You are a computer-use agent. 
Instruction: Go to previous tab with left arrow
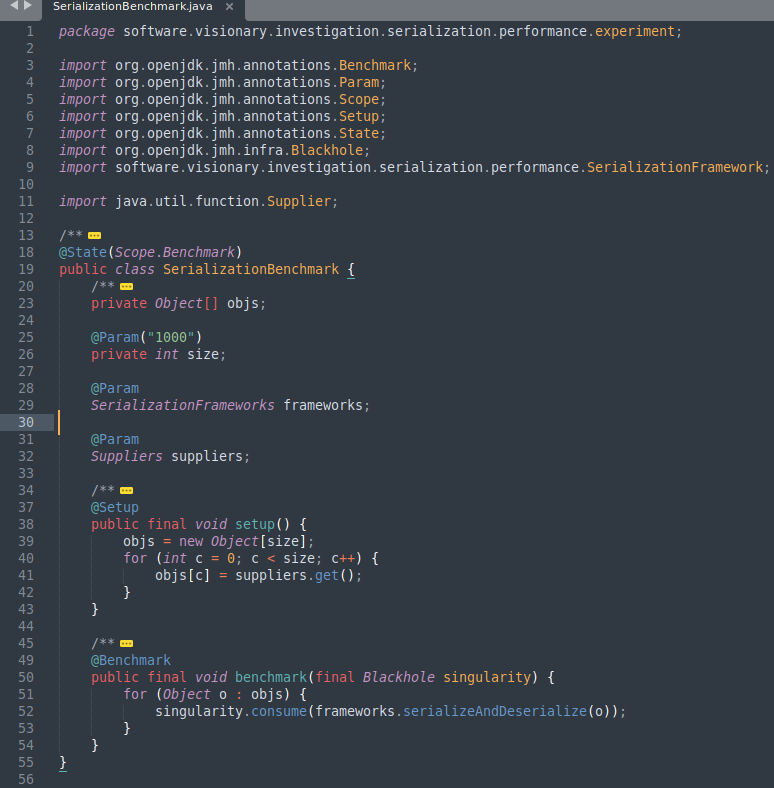click(14, 6)
